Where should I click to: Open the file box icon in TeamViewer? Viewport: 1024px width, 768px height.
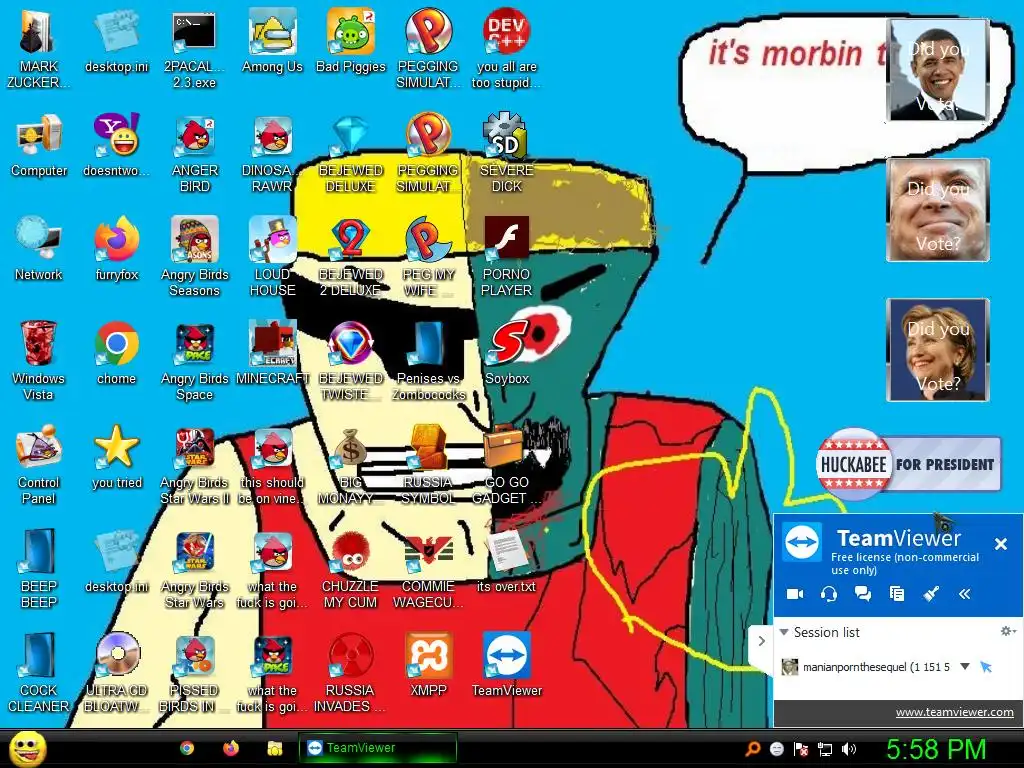pyautogui.click(x=897, y=594)
